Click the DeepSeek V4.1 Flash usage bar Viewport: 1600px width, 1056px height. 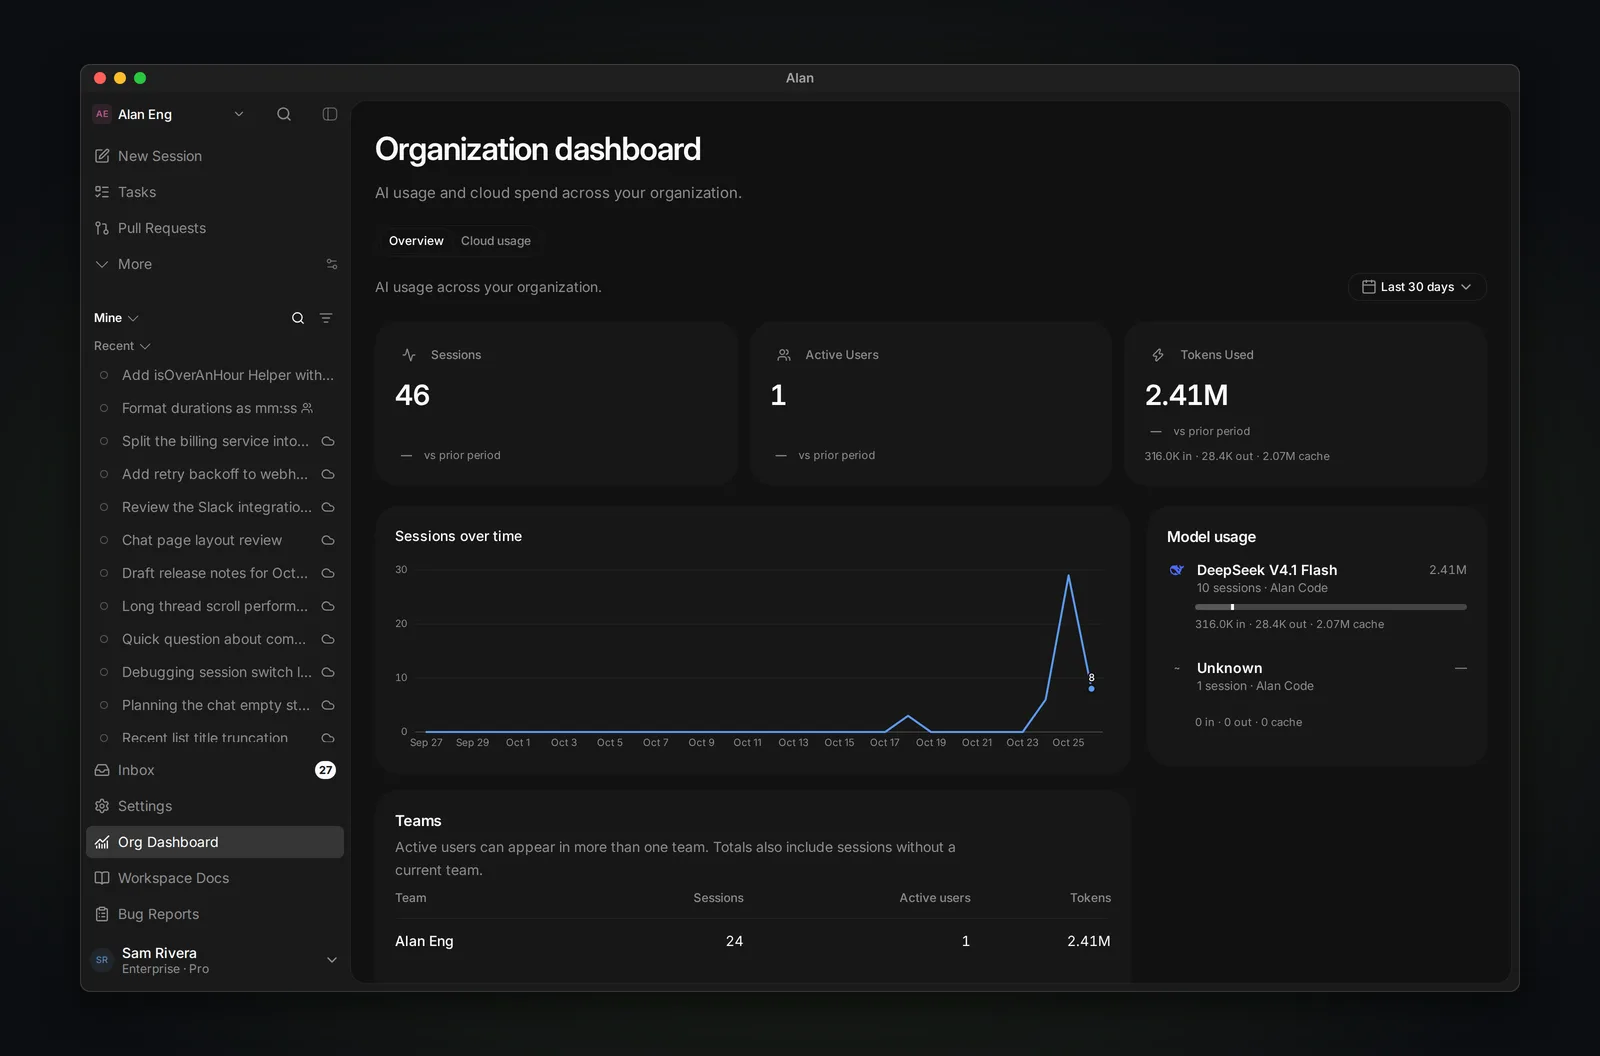pyautogui.click(x=1330, y=607)
